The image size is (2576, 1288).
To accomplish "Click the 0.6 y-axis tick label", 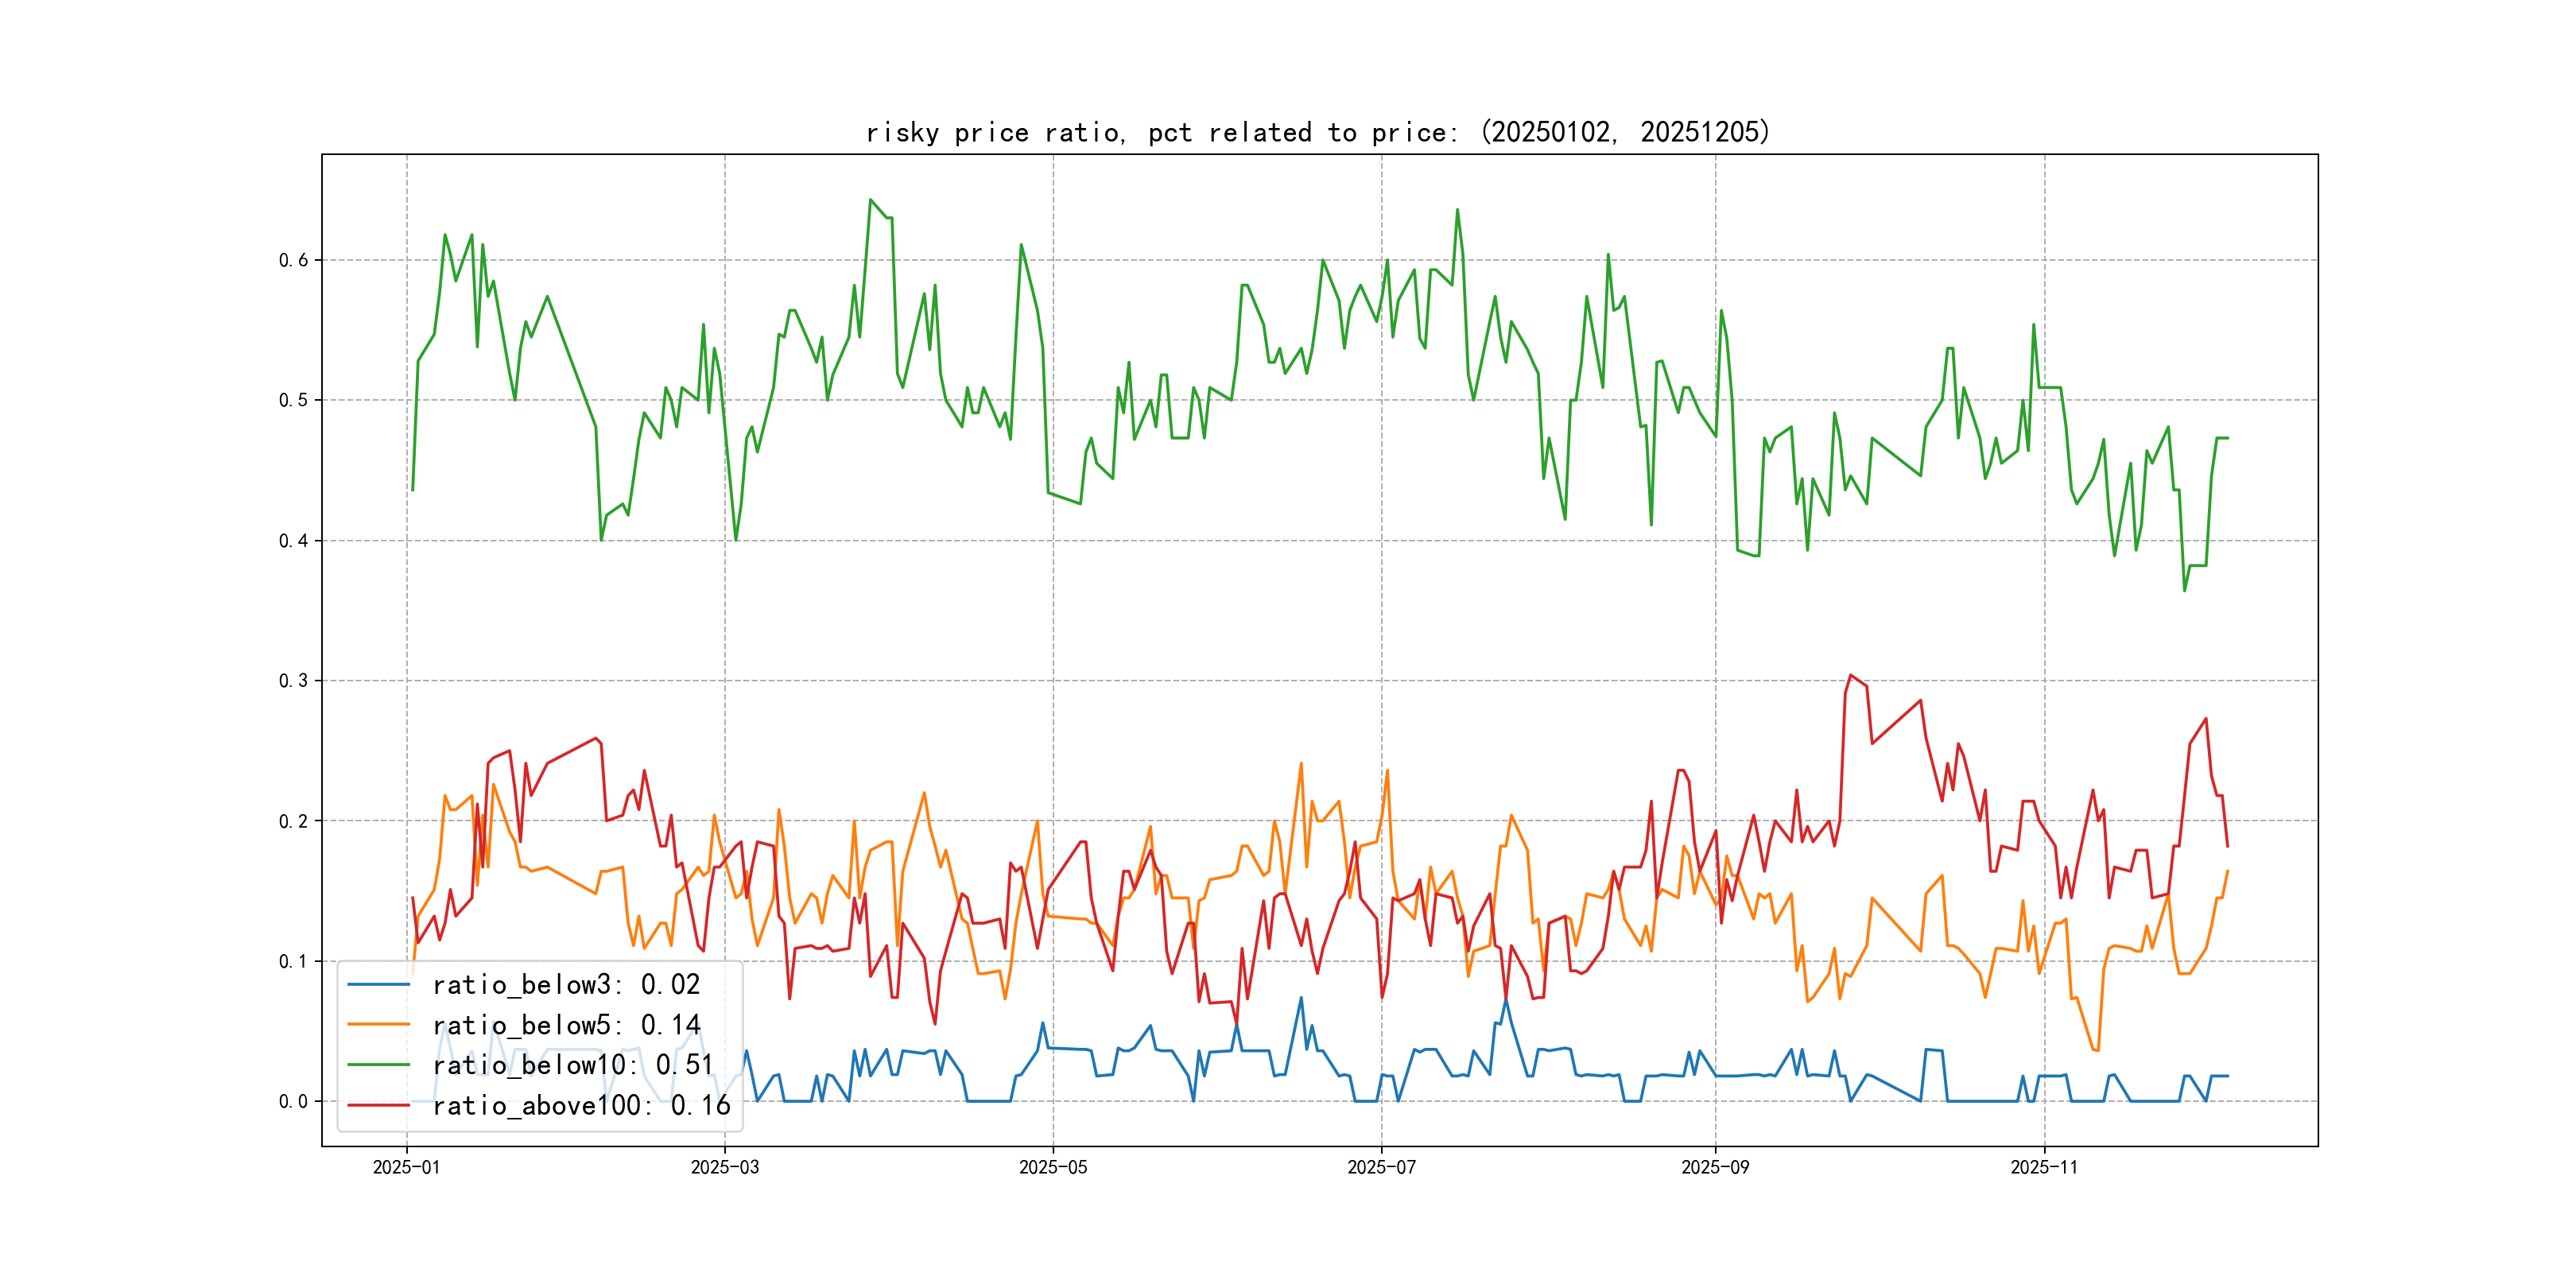I will (293, 260).
